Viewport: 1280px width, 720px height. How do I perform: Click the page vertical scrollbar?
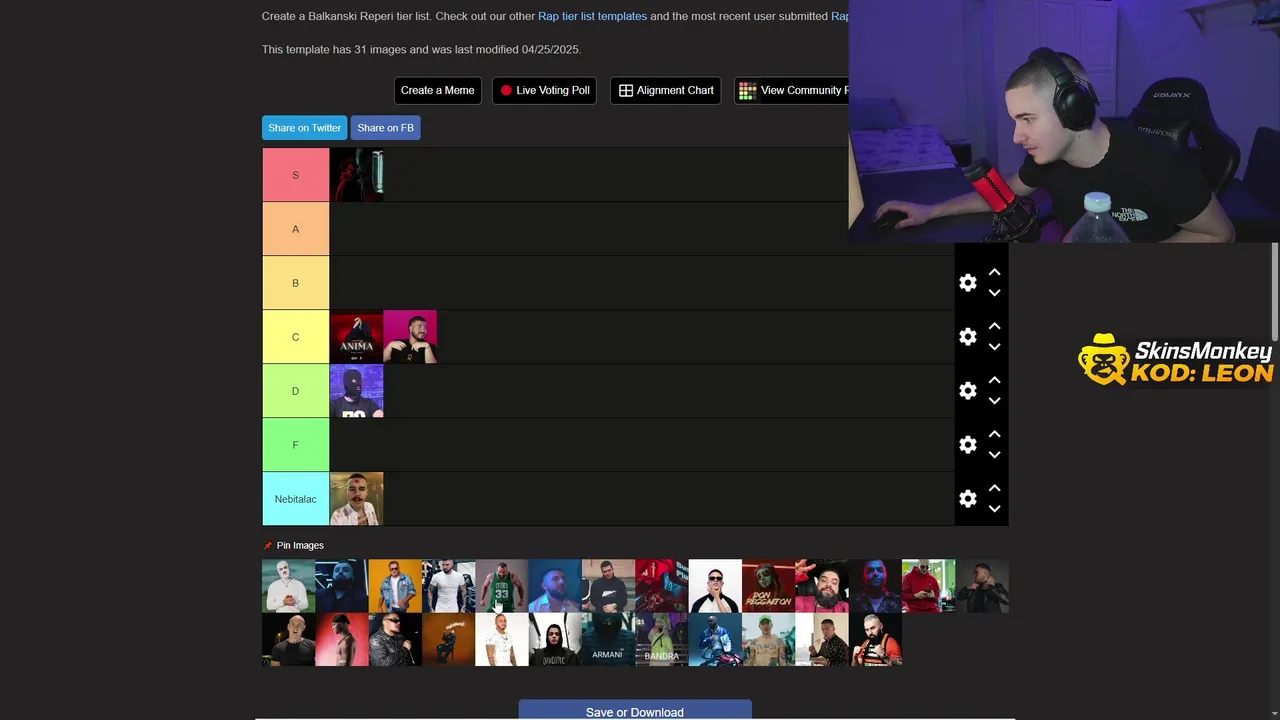(1274, 290)
